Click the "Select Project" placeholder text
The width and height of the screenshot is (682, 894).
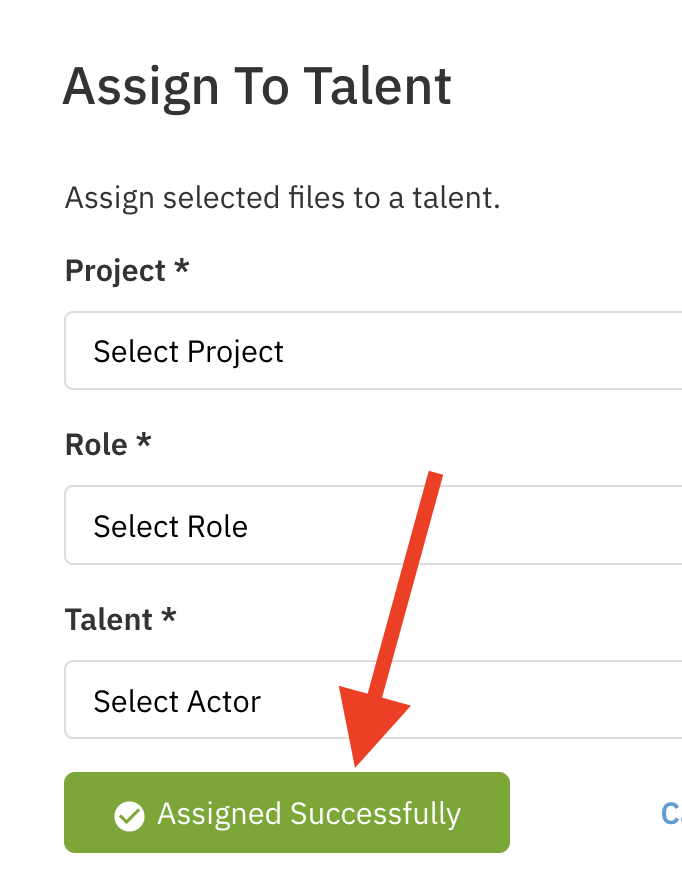point(189,351)
